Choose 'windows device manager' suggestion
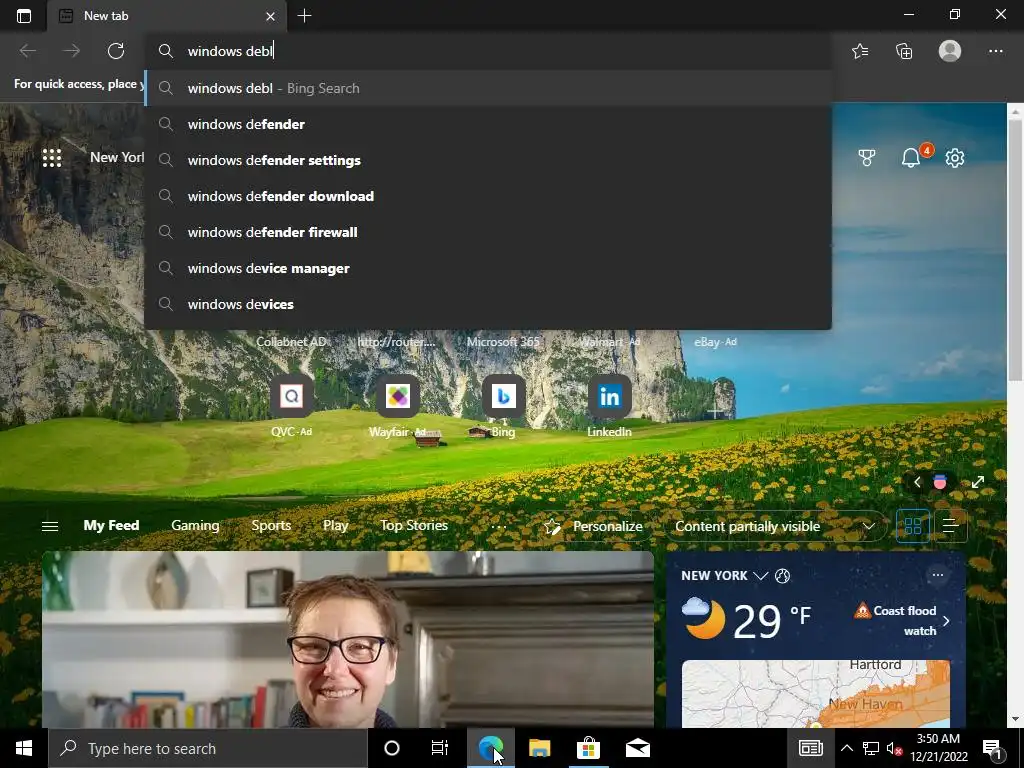This screenshot has width=1024, height=768. 488,268
